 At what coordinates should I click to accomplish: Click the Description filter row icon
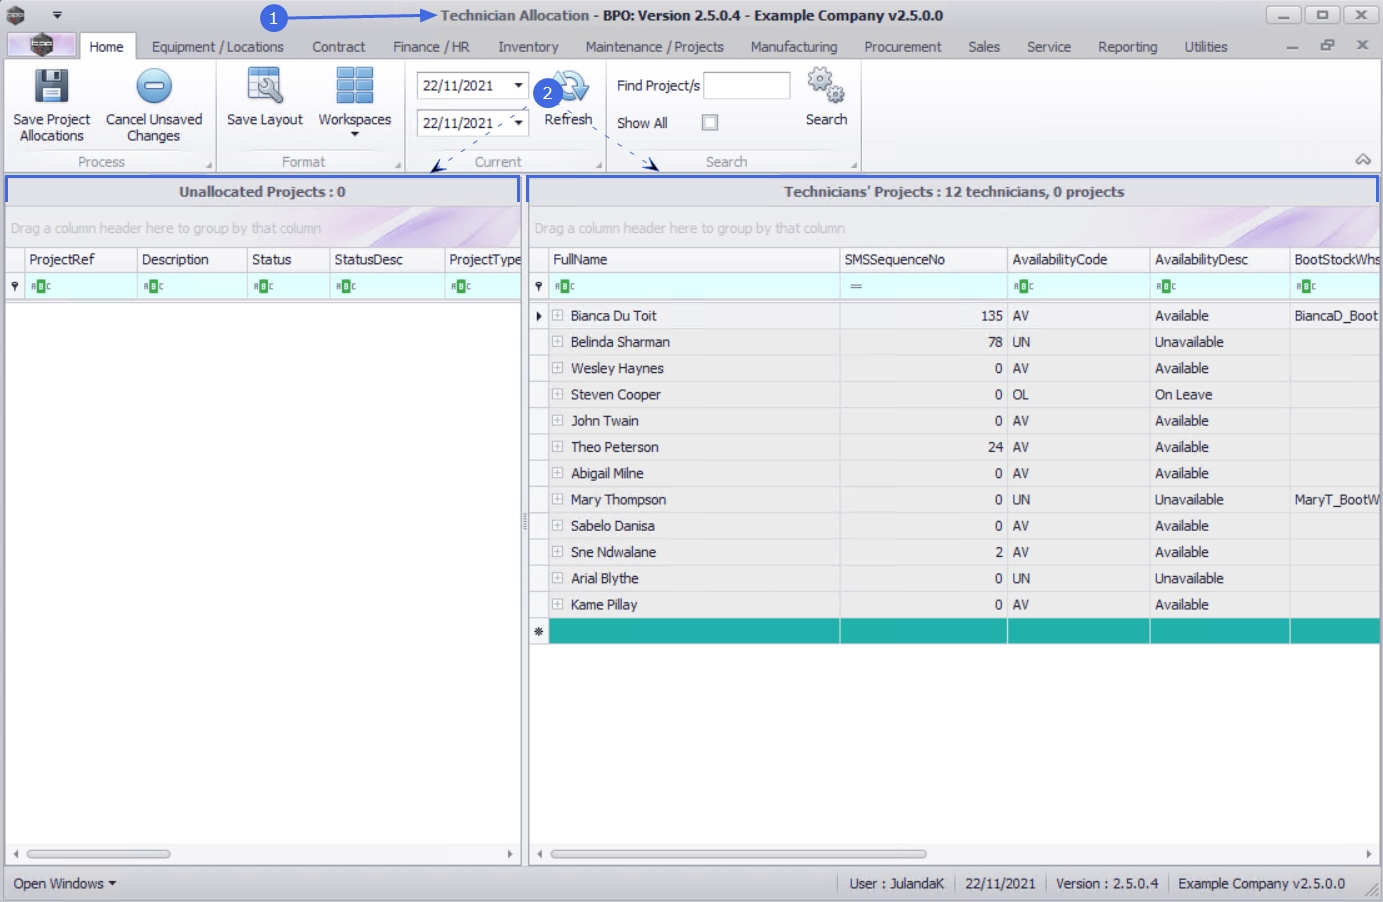pos(153,286)
